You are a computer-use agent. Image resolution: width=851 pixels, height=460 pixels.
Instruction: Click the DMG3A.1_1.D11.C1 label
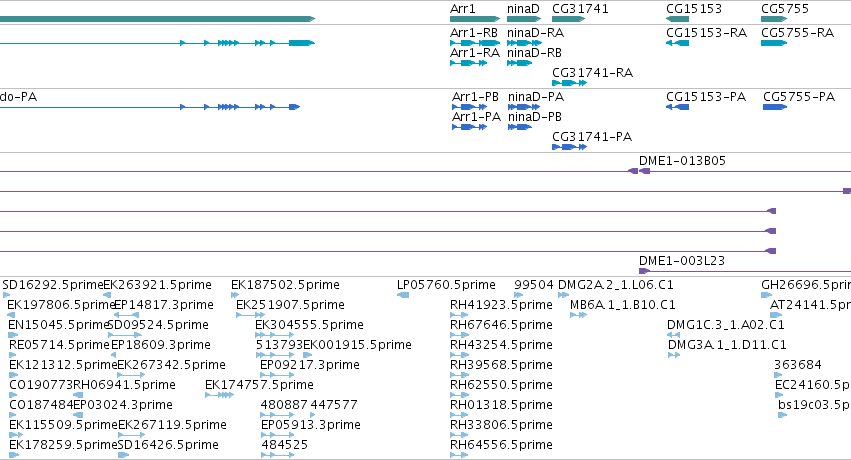tap(727, 345)
